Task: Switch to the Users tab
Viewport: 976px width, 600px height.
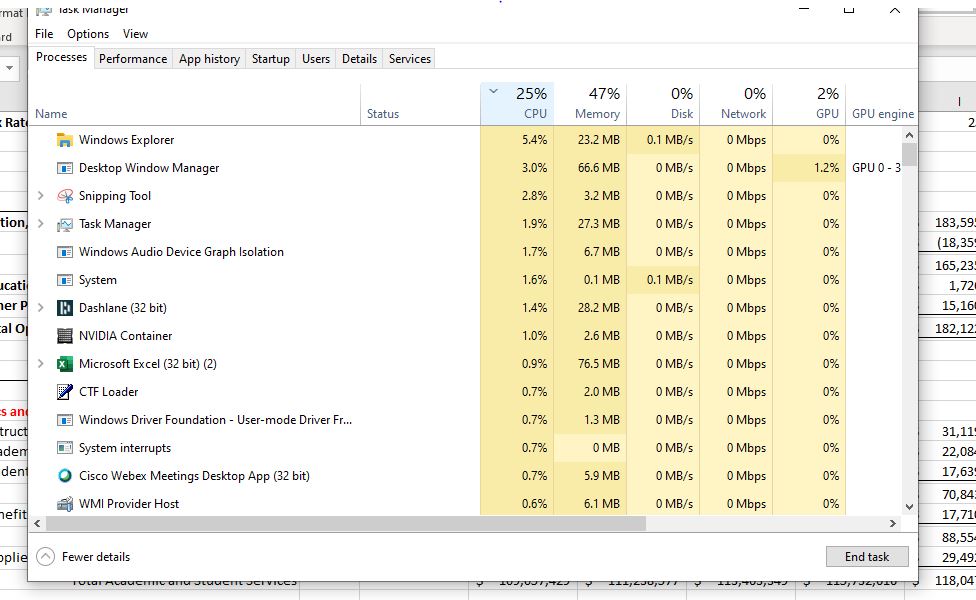Action: 316,59
